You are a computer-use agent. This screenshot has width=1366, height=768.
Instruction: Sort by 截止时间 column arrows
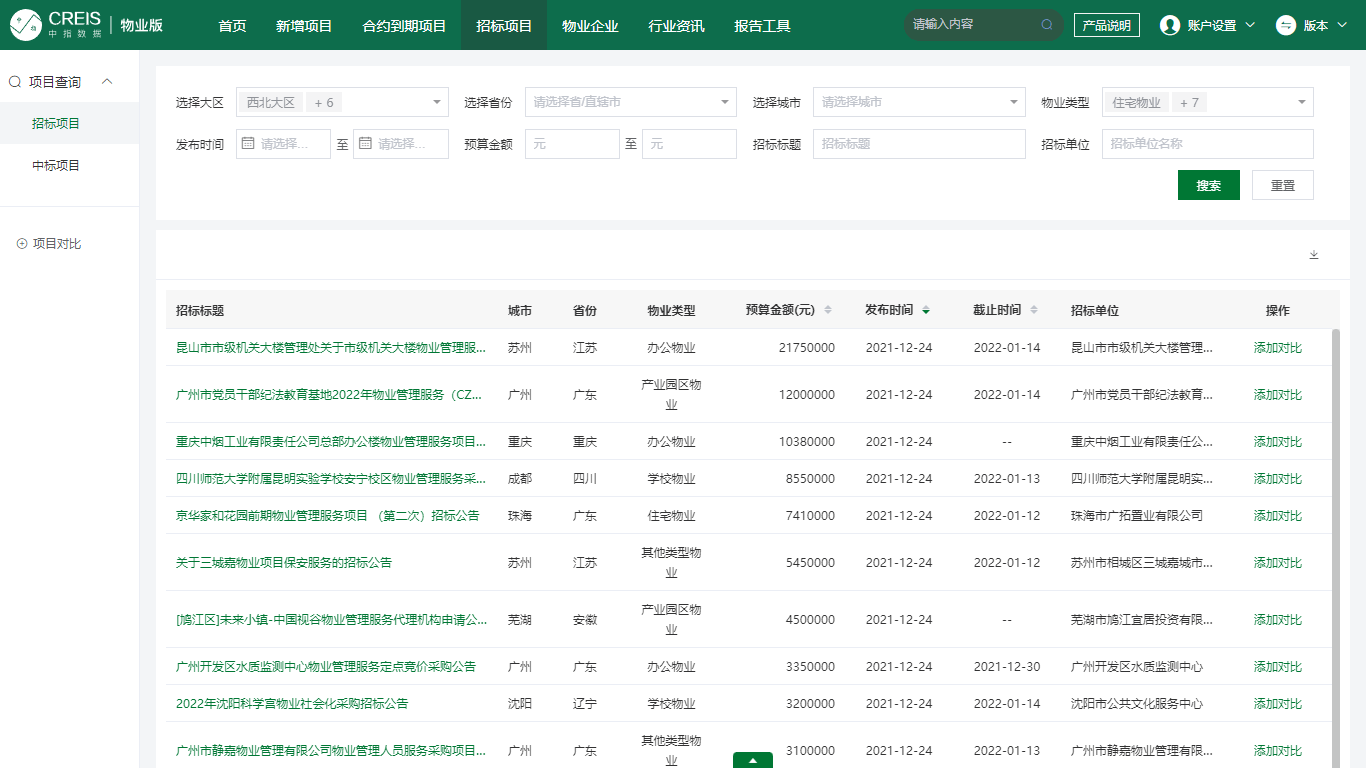pos(1034,311)
